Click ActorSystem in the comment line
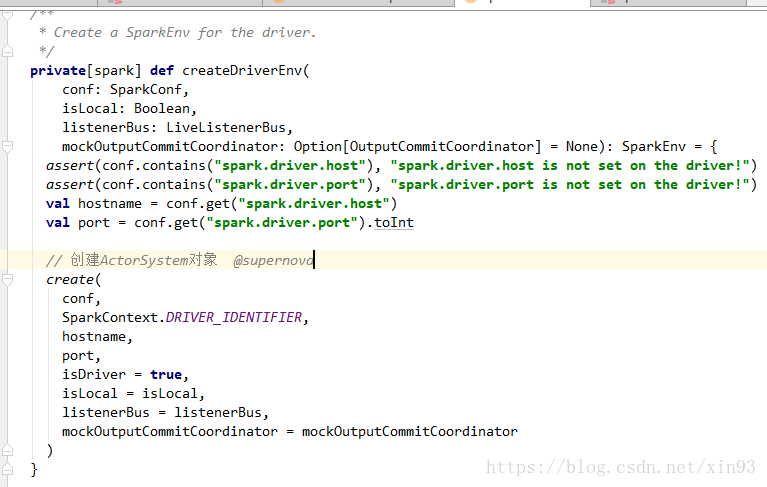The width and height of the screenshot is (767, 487). [x=144, y=260]
